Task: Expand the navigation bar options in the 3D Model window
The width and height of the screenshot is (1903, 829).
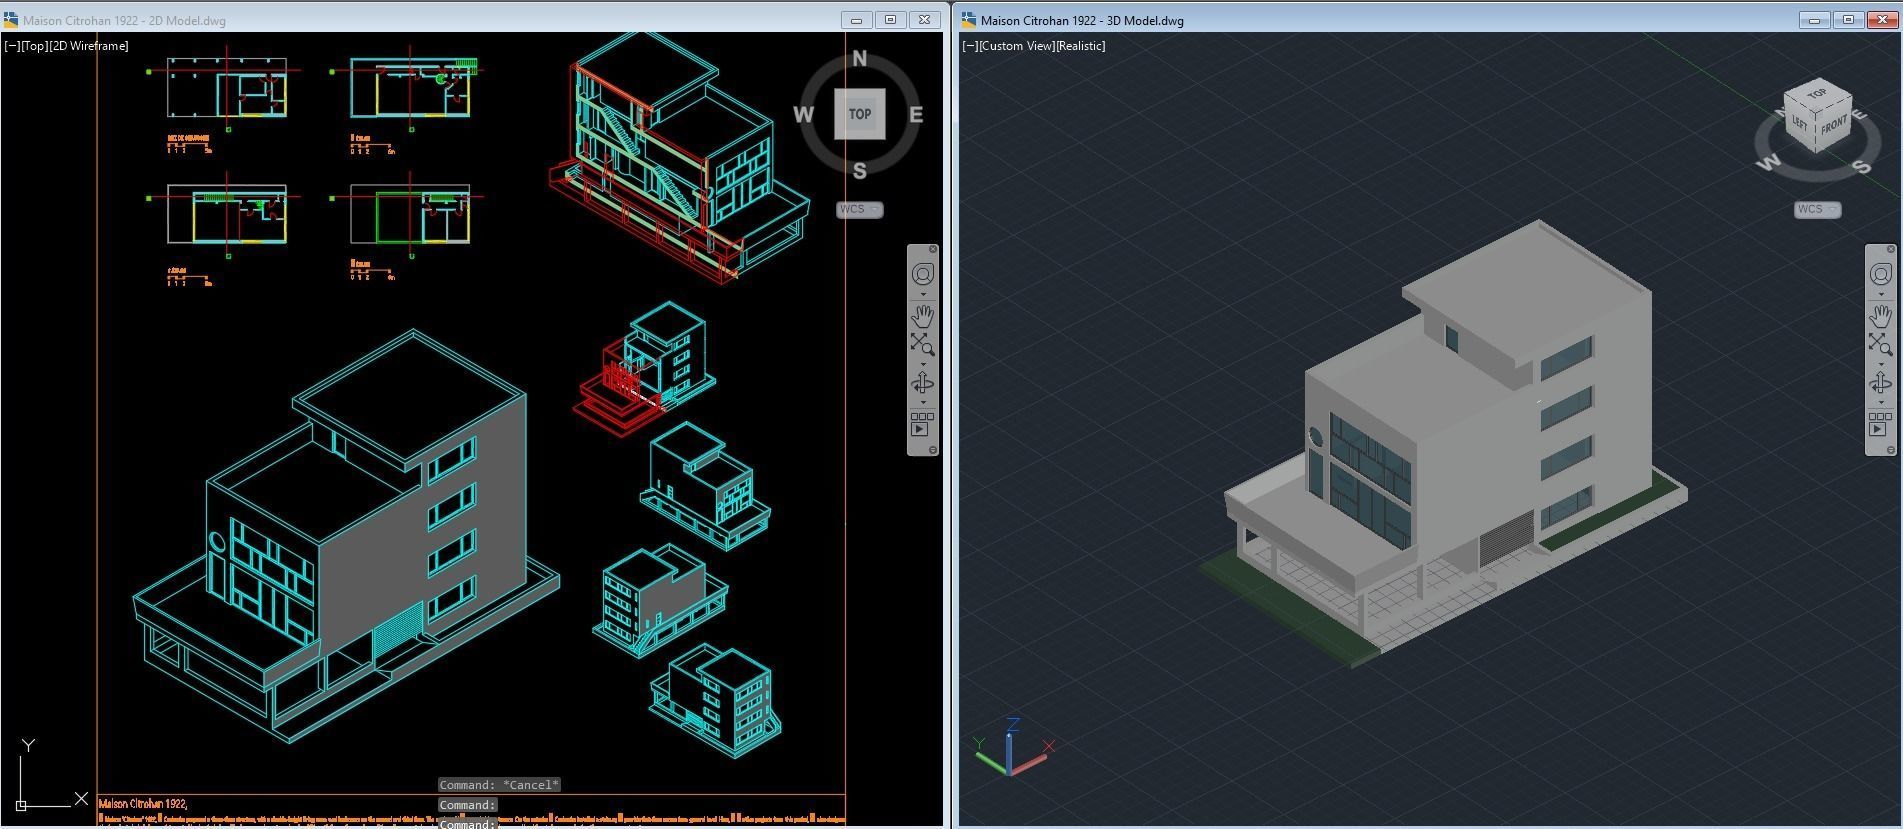Action: (1890, 450)
